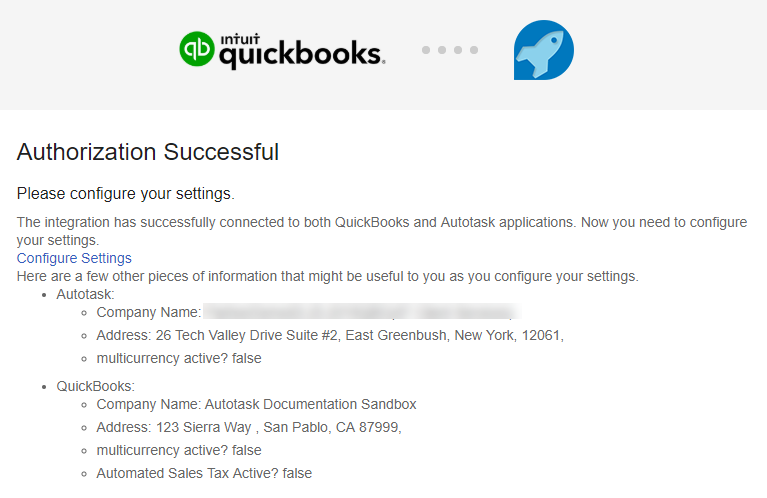767x498 pixels.
Task: Click the Please configure your settings subheading
Action: point(126,194)
